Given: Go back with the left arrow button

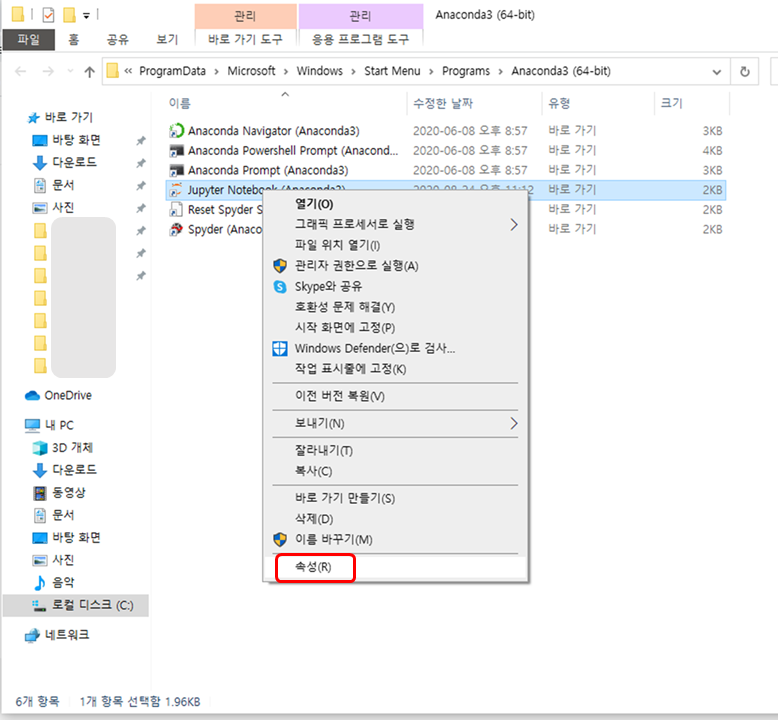Looking at the screenshot, I should (20, 71).
